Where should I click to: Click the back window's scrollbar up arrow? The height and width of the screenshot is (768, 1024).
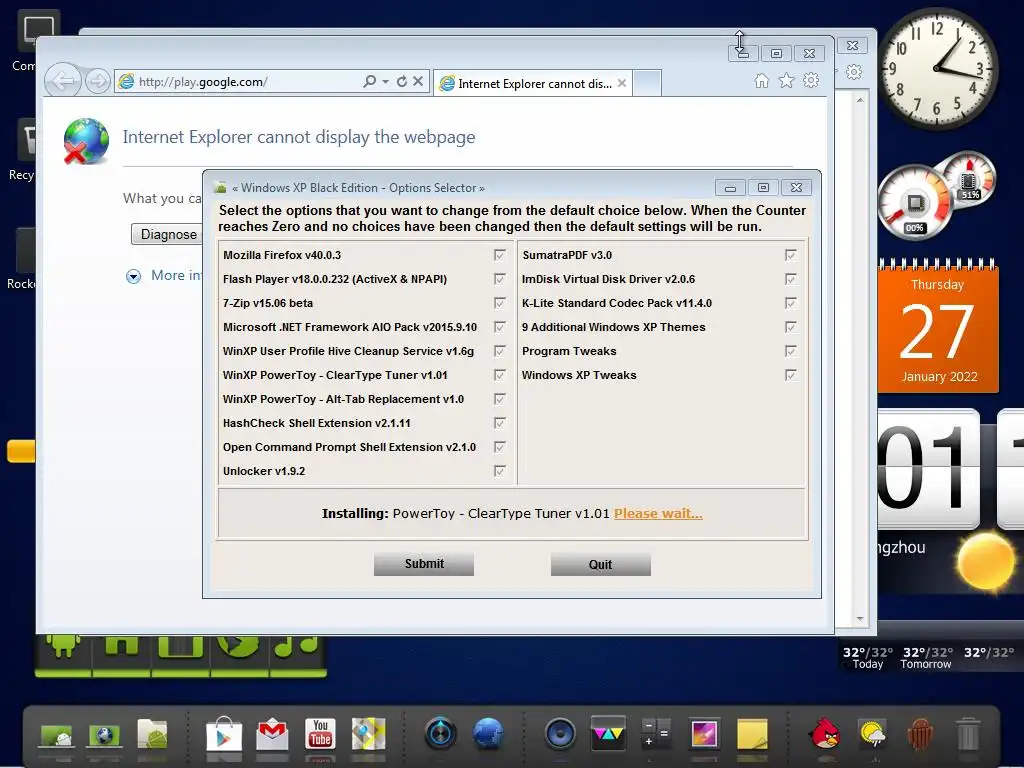click(860, 100)
